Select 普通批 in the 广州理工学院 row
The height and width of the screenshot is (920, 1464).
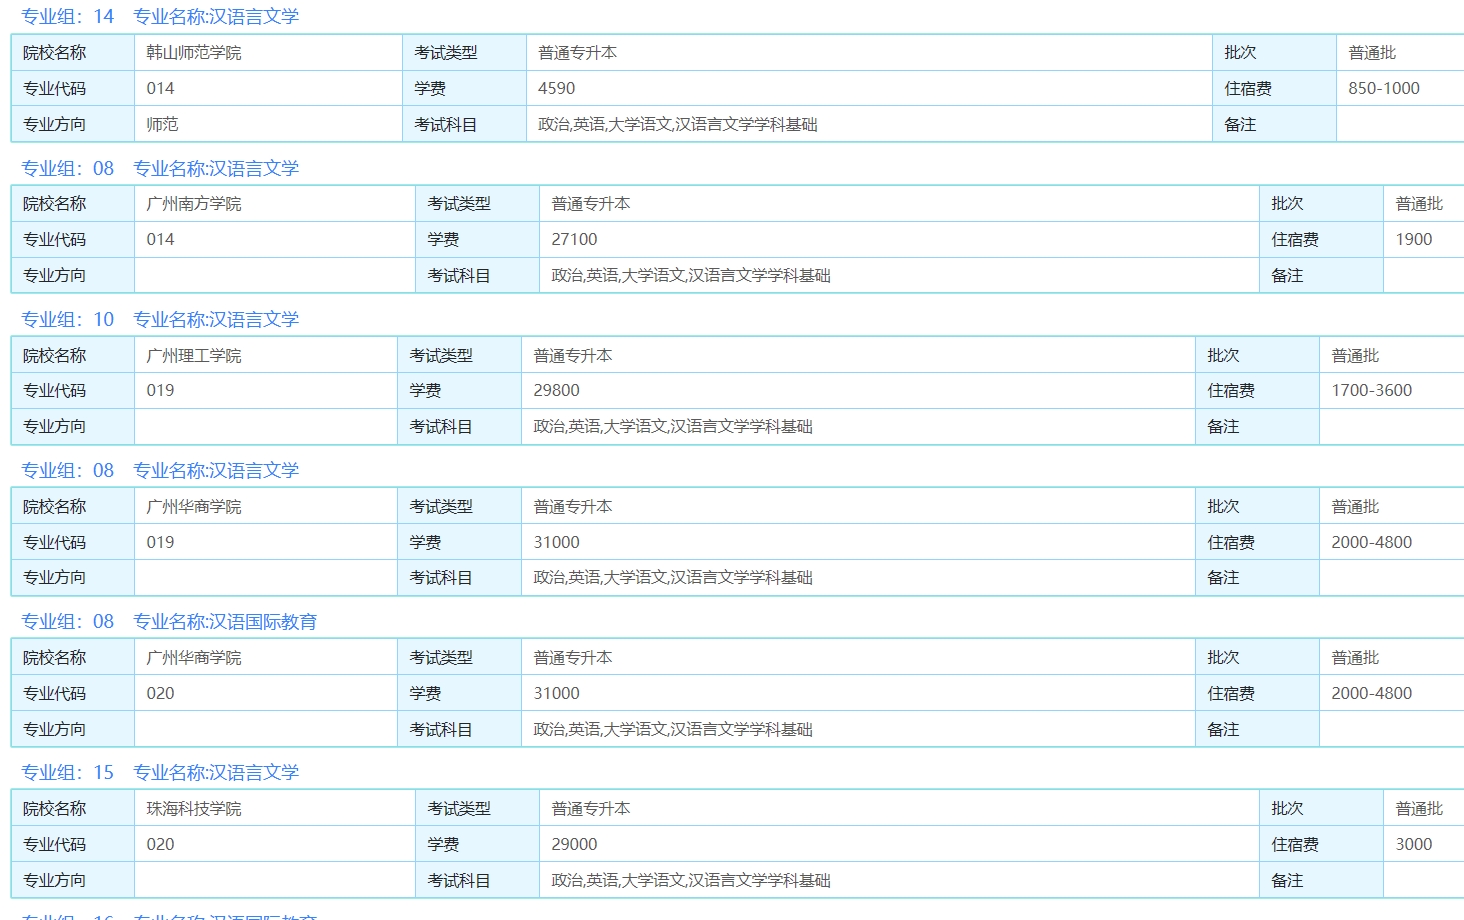(x=1355, y=356)
